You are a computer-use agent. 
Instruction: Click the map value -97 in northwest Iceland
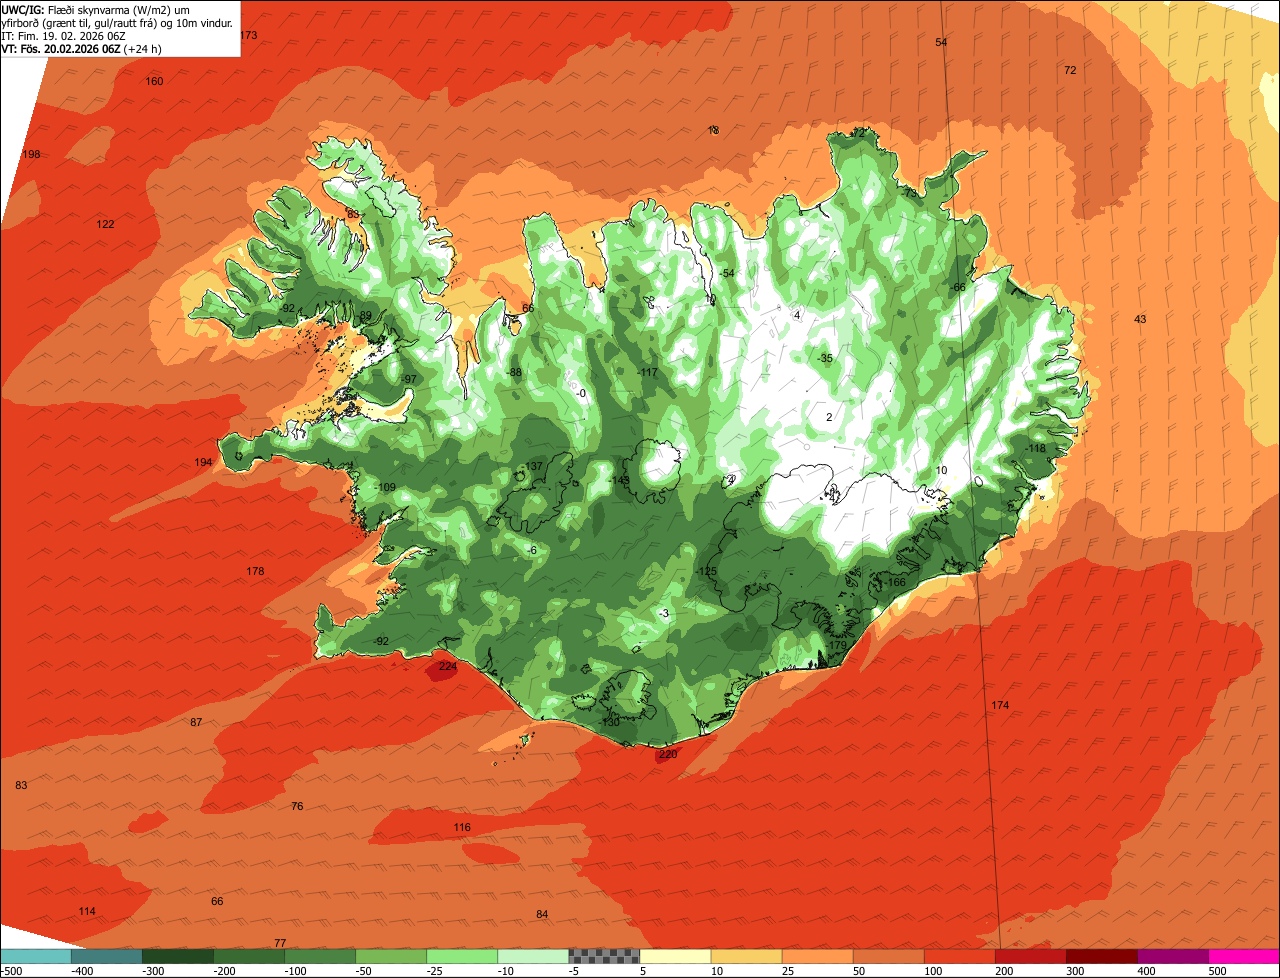[x=408, y=380]
